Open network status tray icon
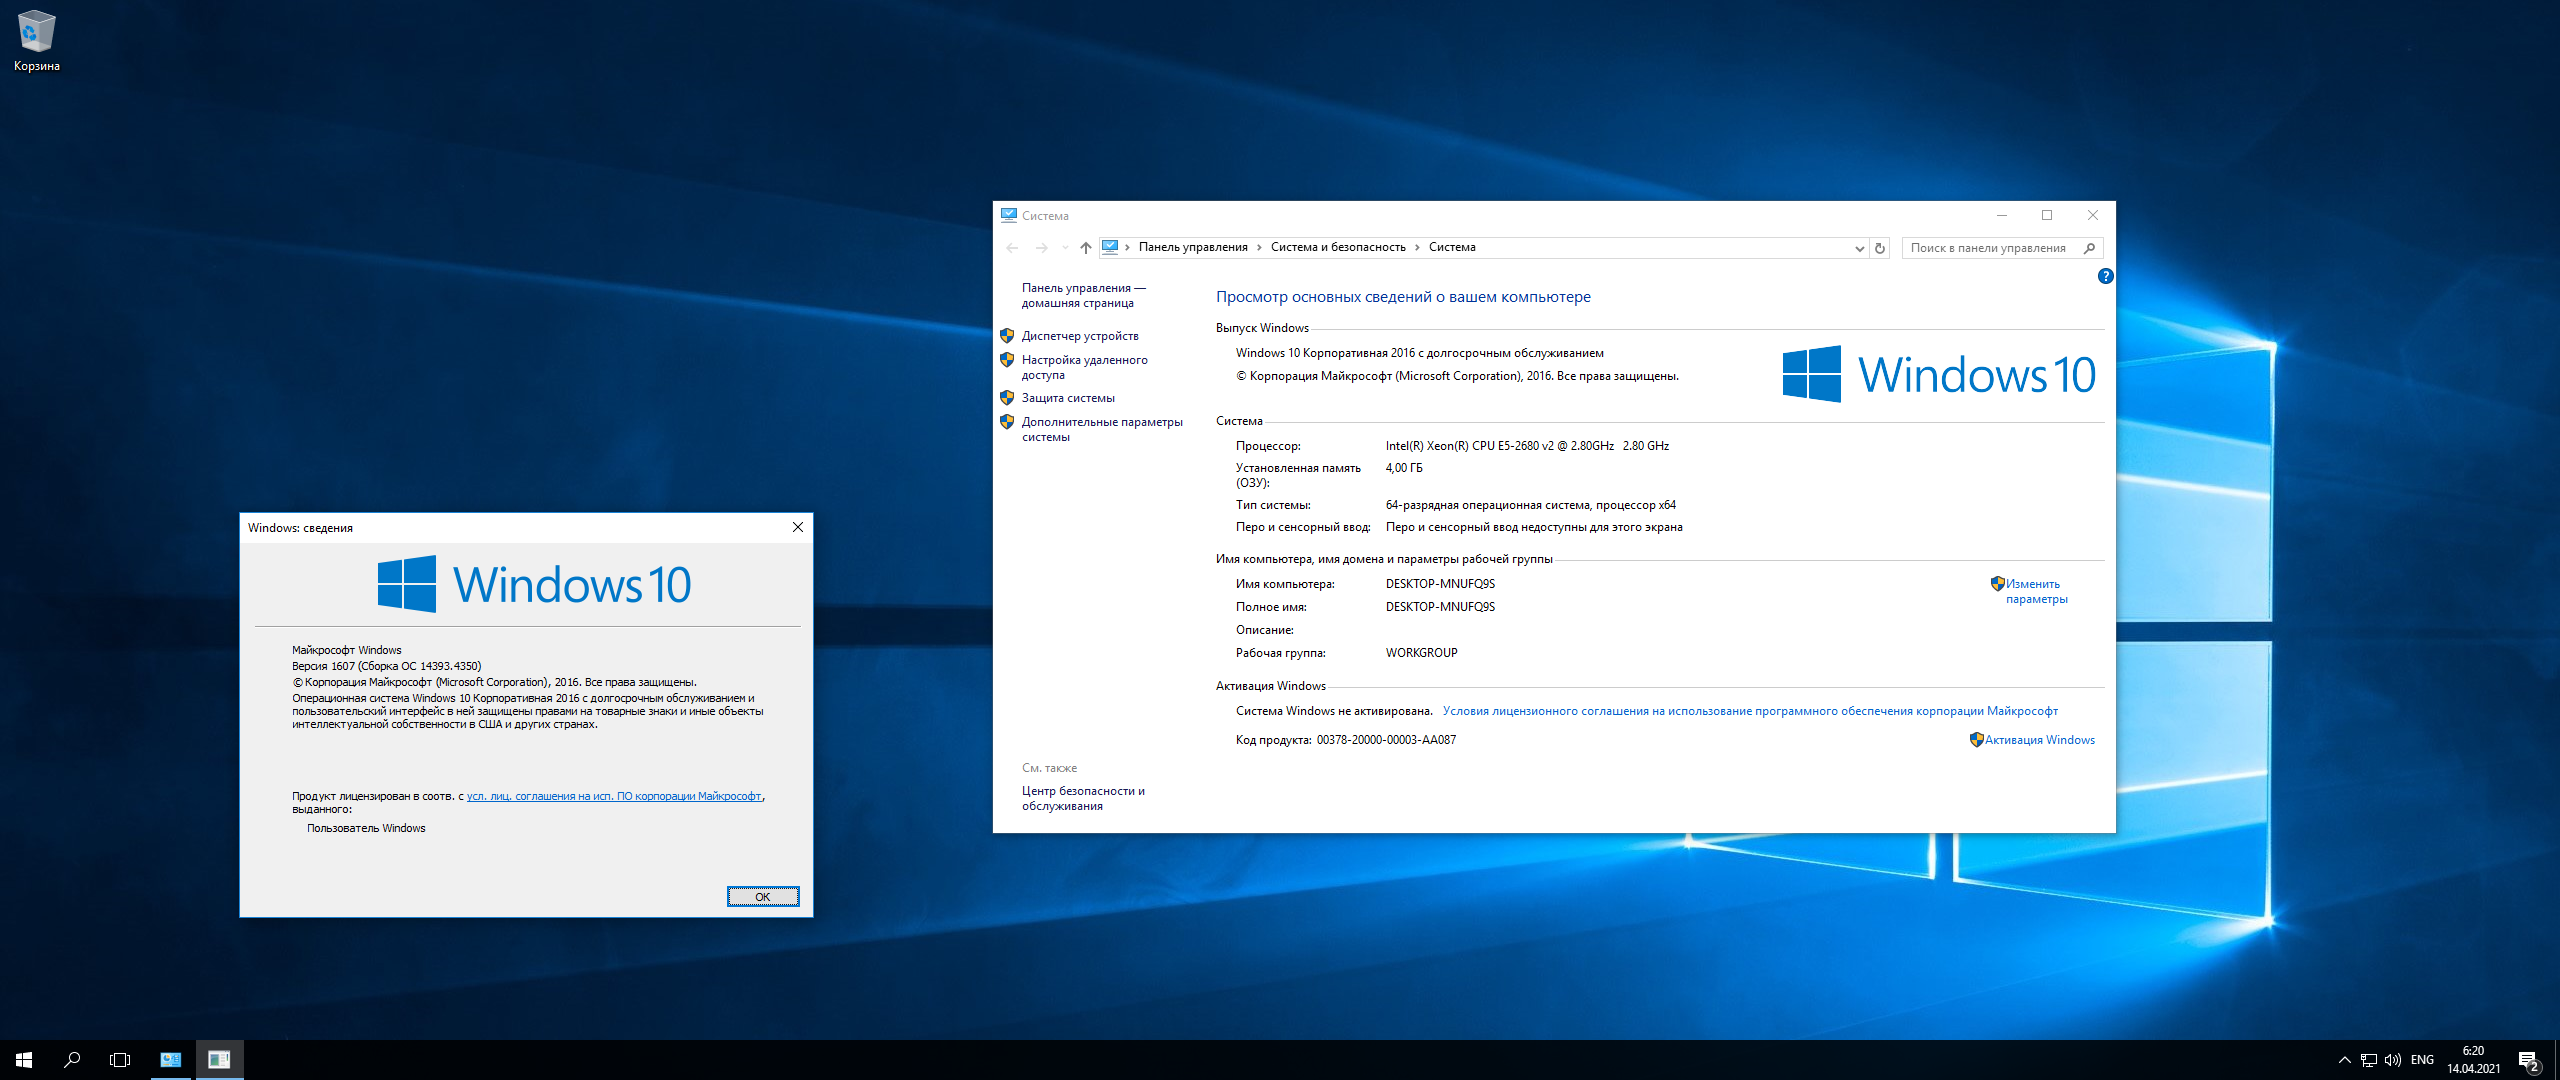This screenshot has height=1080, width=2560. pos(2368,1060)
